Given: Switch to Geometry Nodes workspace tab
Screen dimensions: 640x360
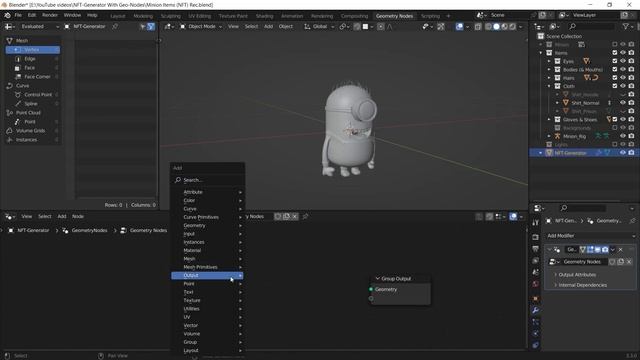Looking at the screenshot, I should pos(394,16).
